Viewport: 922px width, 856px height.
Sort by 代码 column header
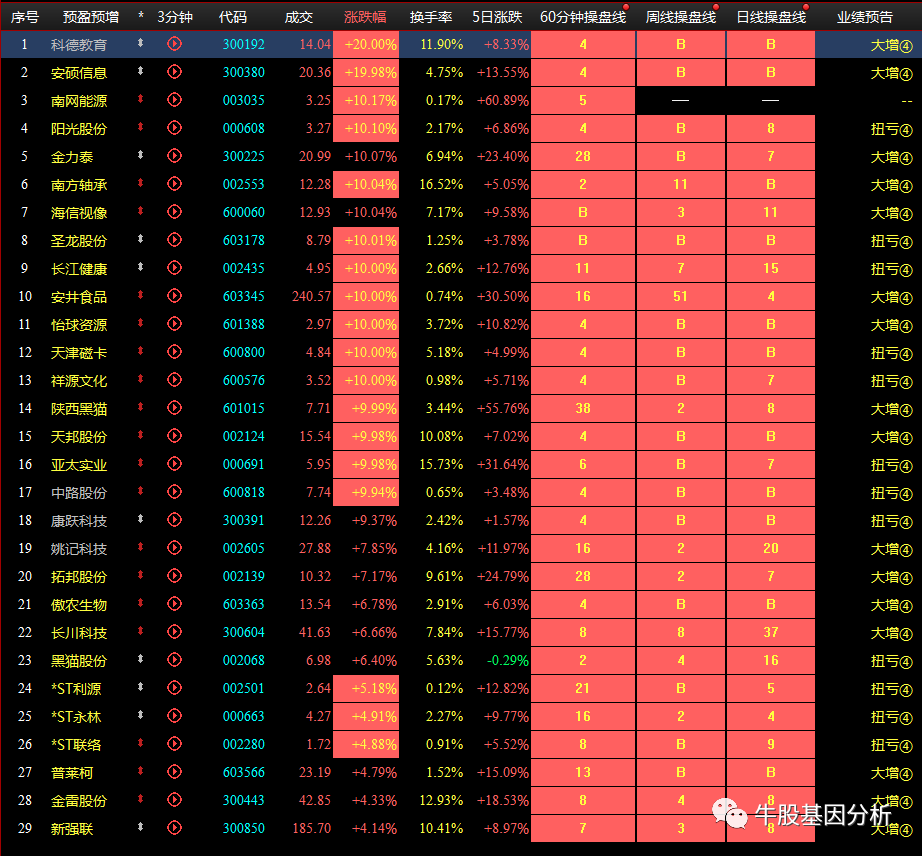click(x=233, y=17)
